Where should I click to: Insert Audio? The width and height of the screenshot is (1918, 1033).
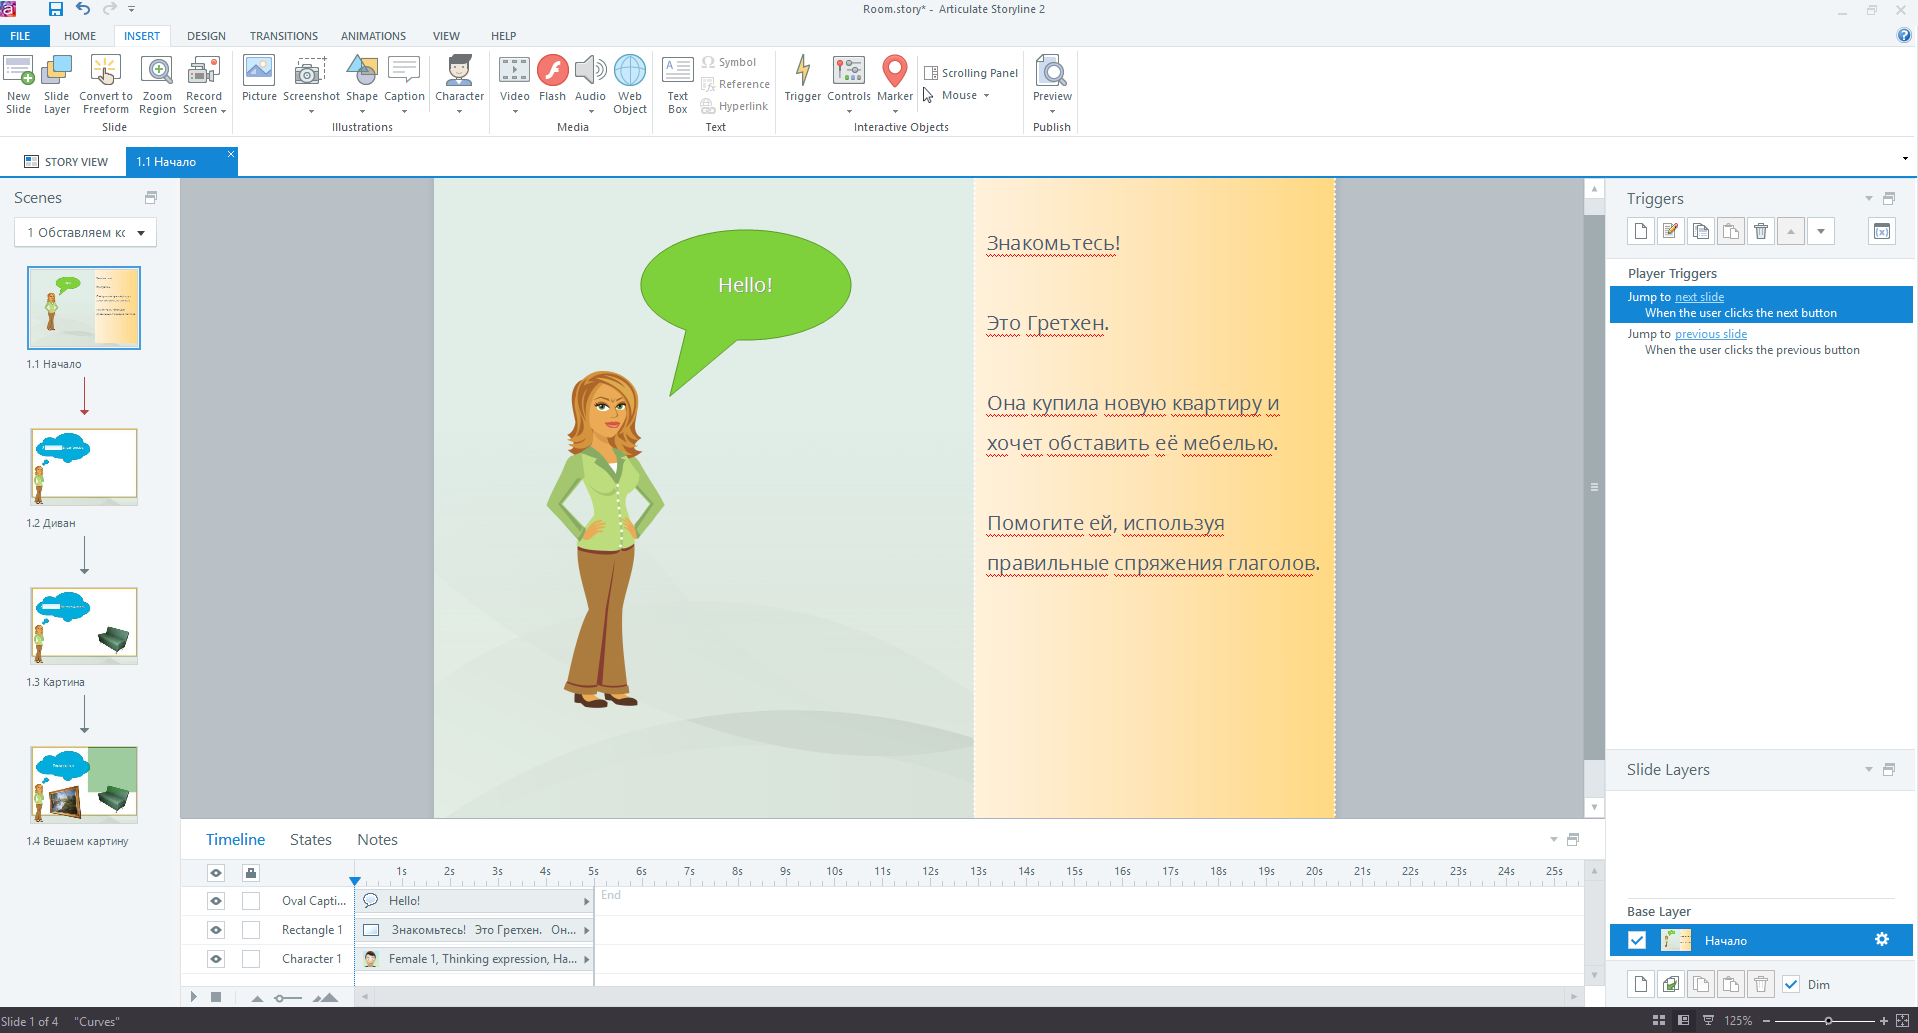click(x=590, y=85)
